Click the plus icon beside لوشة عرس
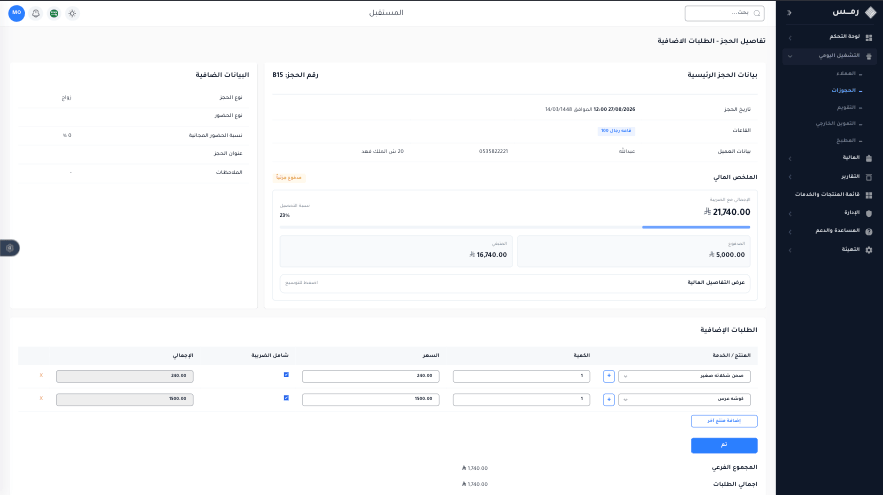Viewport: 883px width, 495px height. (609, 399)
